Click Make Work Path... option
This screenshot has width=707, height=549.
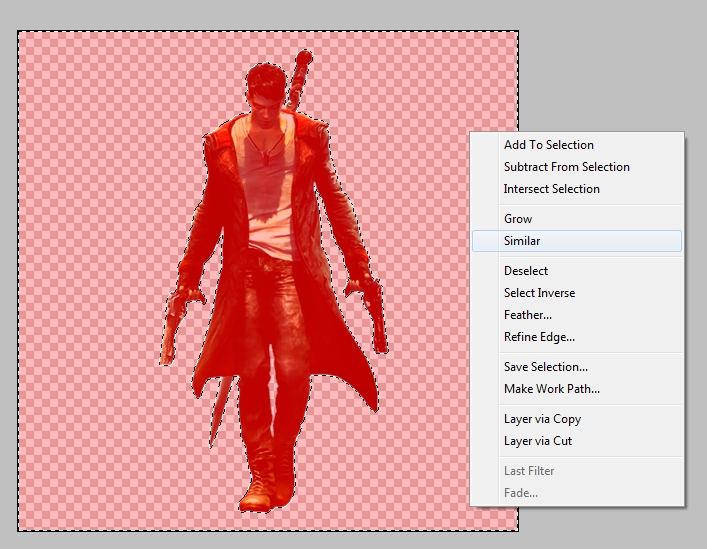577,389
